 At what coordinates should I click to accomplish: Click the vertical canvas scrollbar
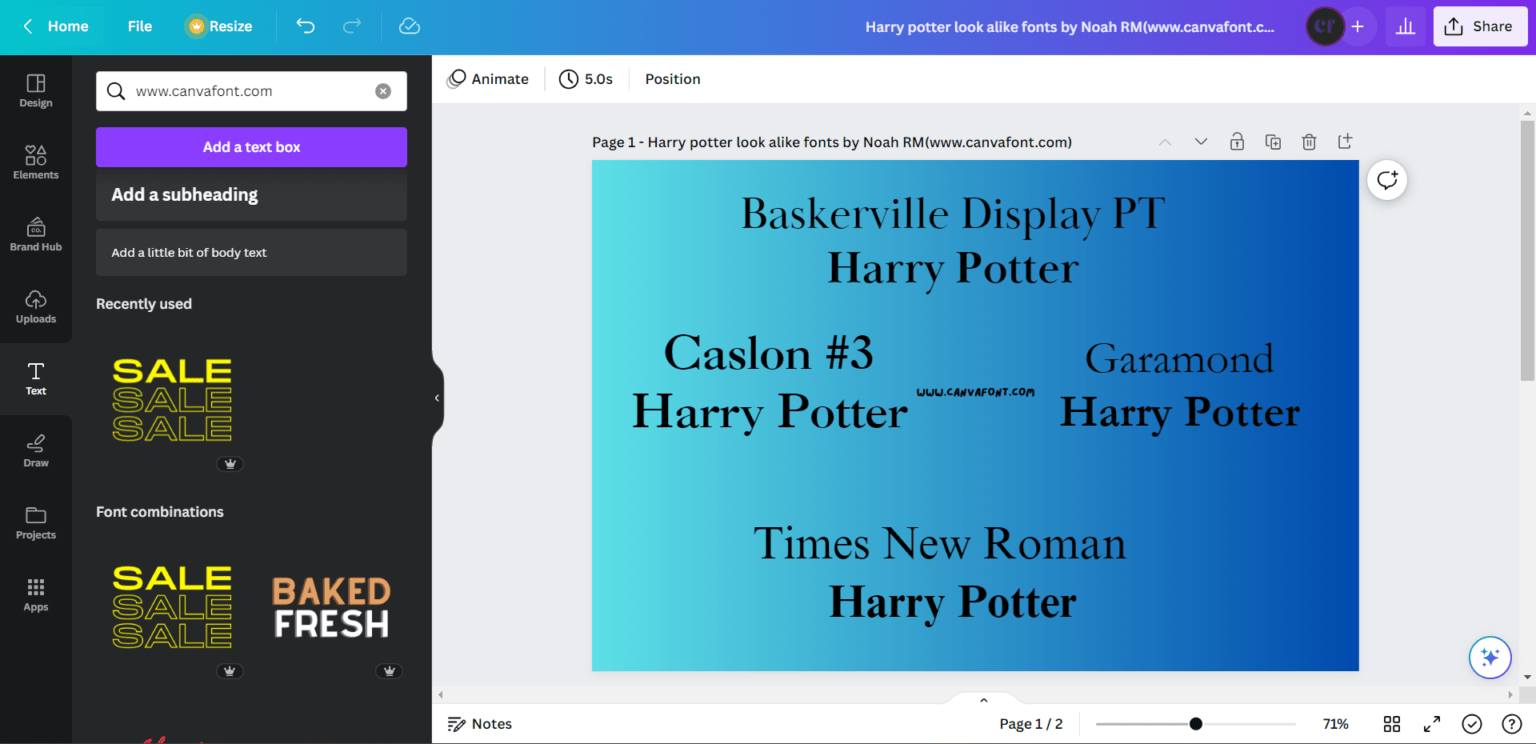1527,250
